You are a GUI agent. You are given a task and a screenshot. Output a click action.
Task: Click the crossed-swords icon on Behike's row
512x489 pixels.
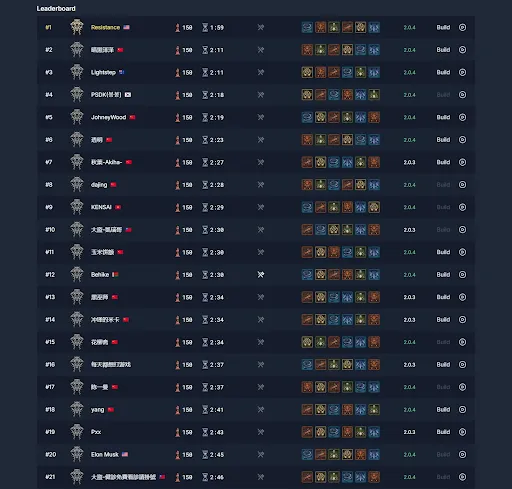point(261,275)
